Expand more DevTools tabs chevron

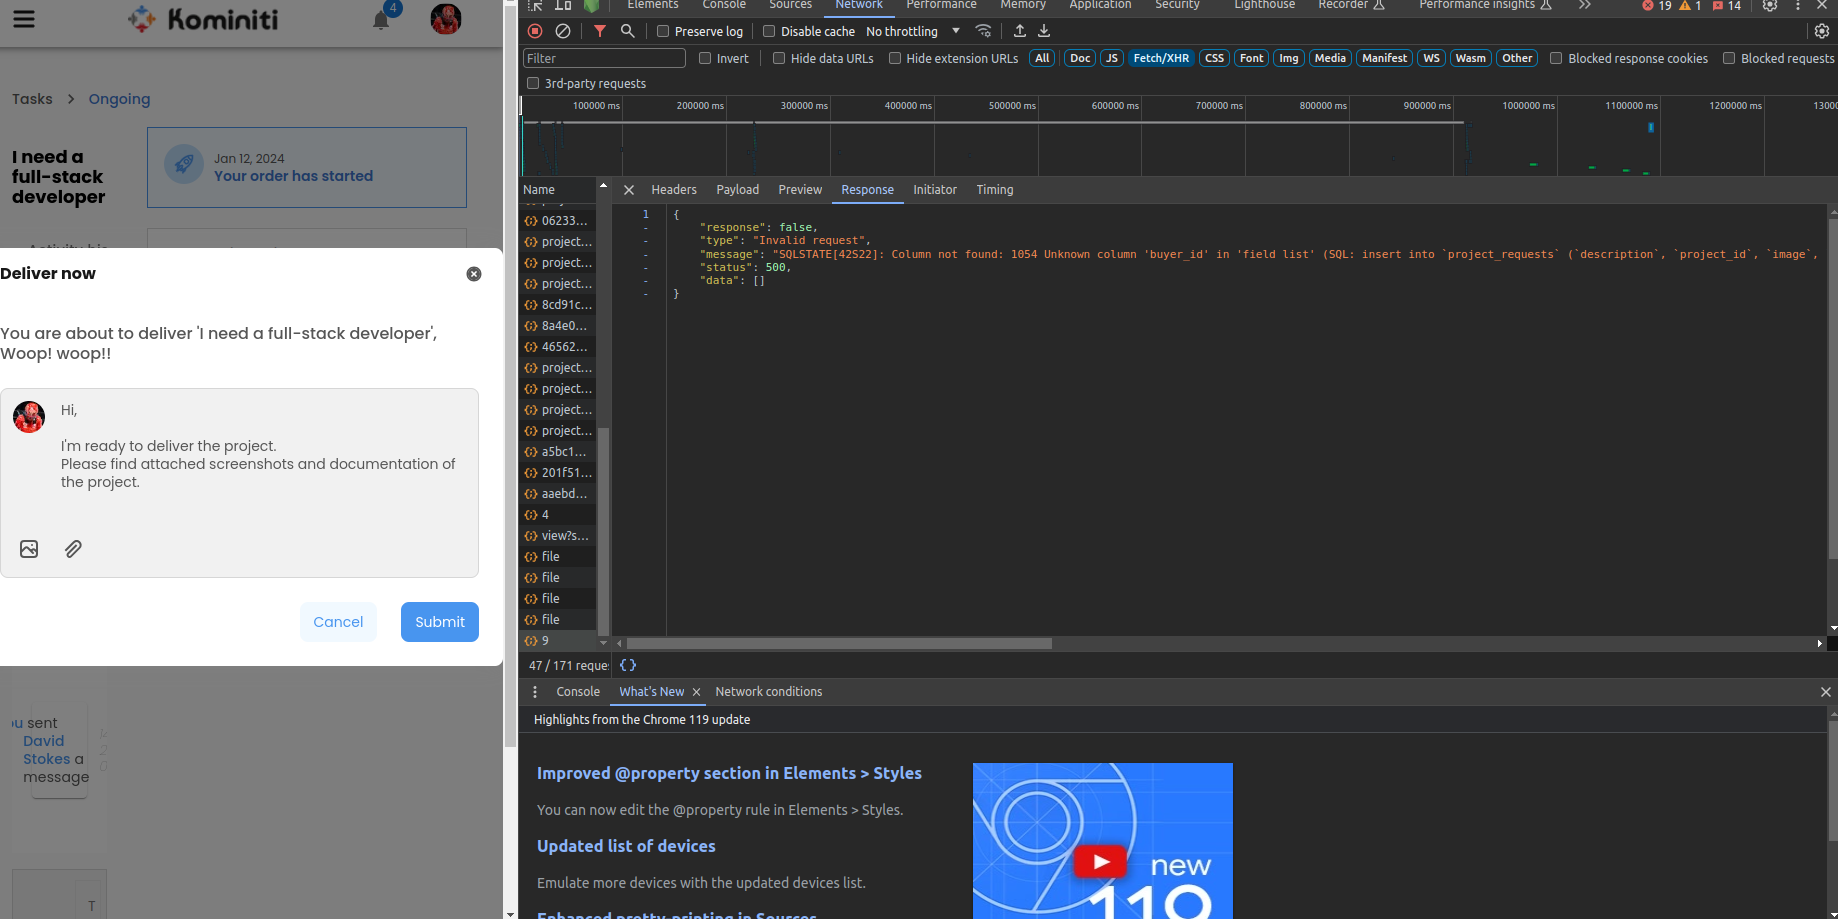(x=1585, y=5)
